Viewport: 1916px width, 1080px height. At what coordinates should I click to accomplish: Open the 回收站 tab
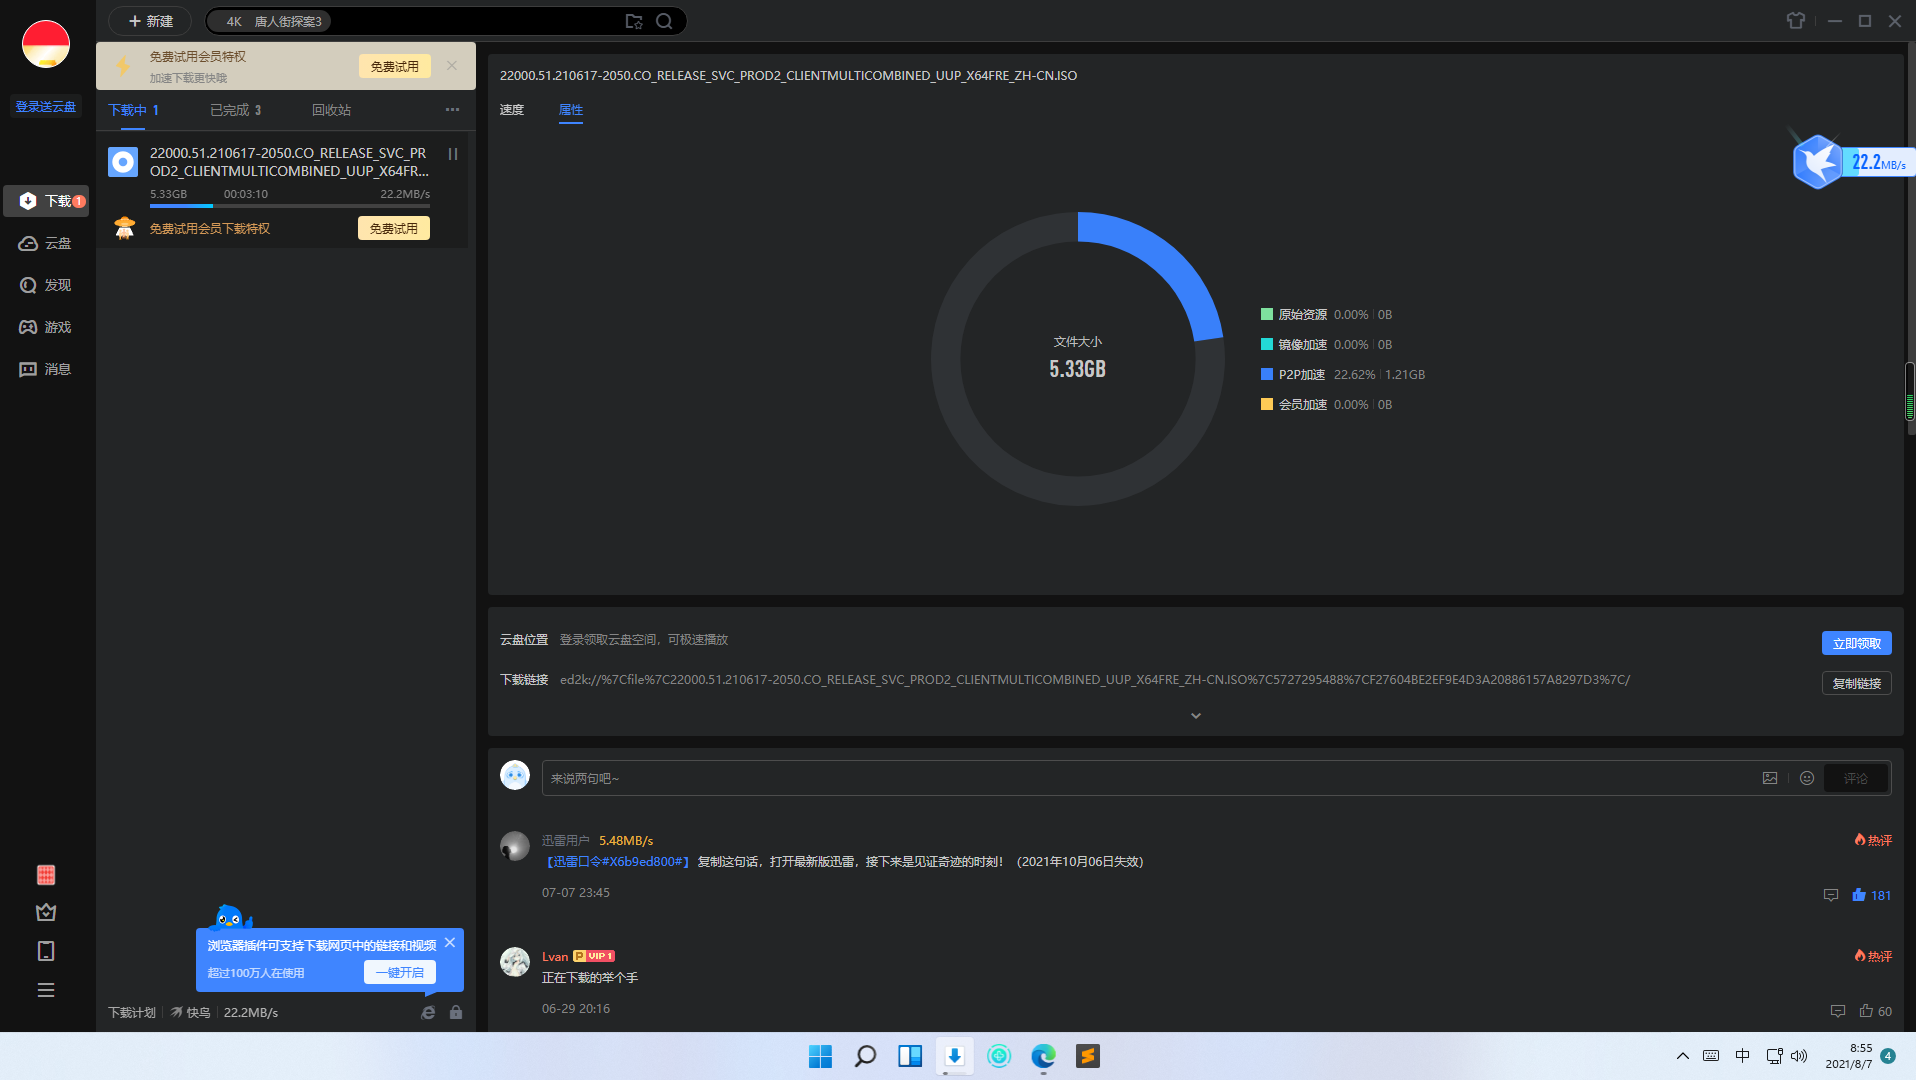tap(331, 110)
